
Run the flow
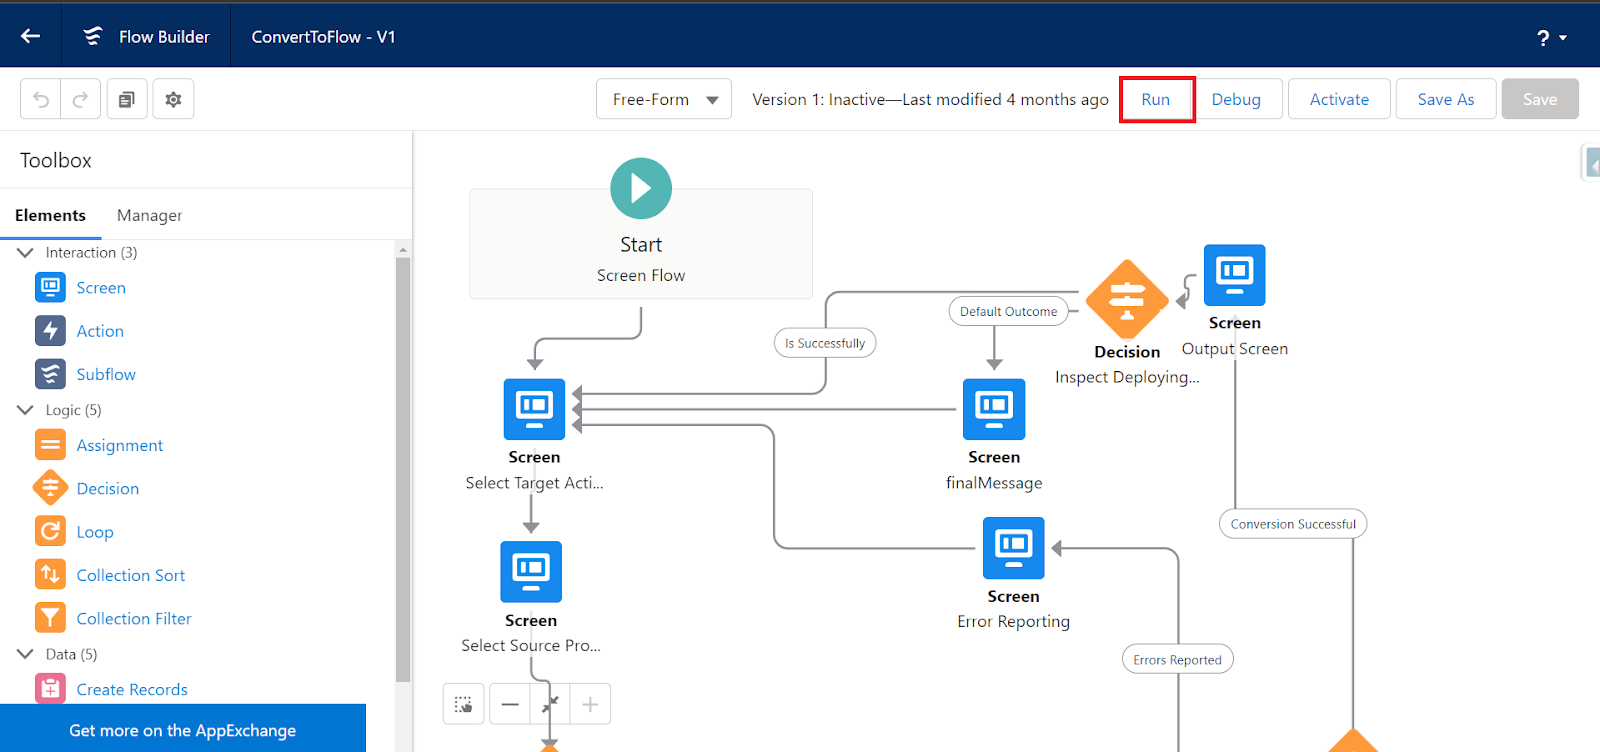(x=1156, y=99)
